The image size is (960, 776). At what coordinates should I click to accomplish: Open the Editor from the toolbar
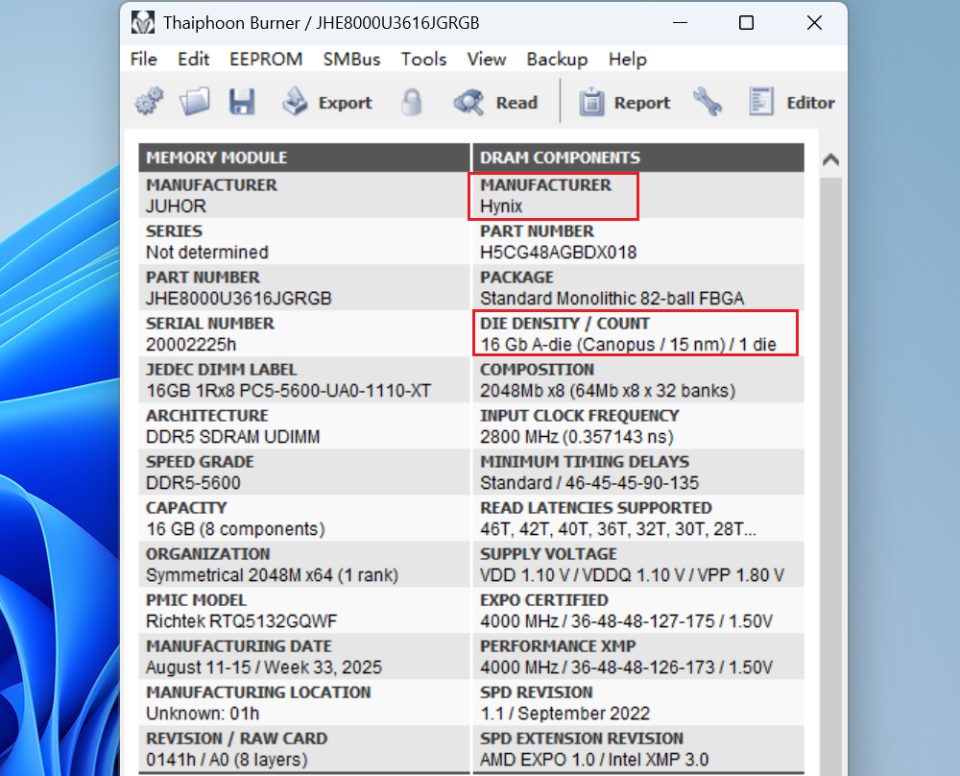[x=792, y=102]
